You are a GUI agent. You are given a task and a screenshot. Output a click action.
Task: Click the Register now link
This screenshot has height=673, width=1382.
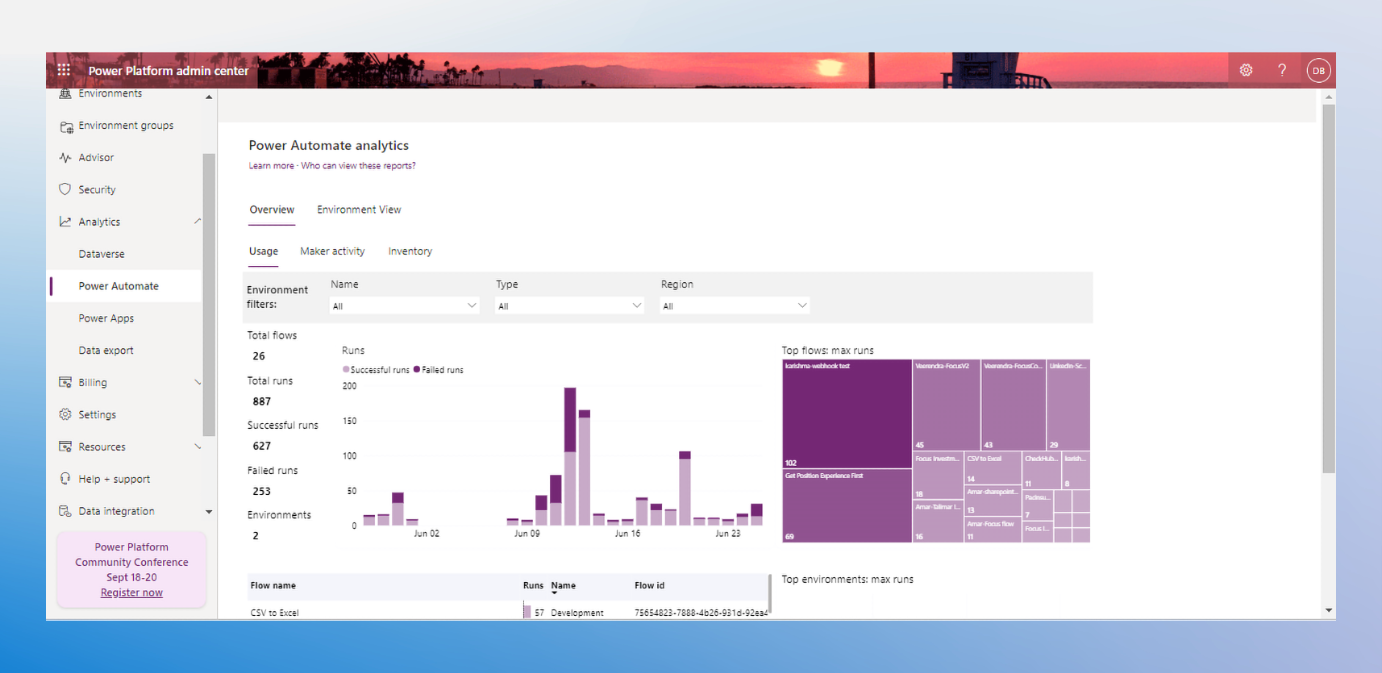(x=131, y=593)
